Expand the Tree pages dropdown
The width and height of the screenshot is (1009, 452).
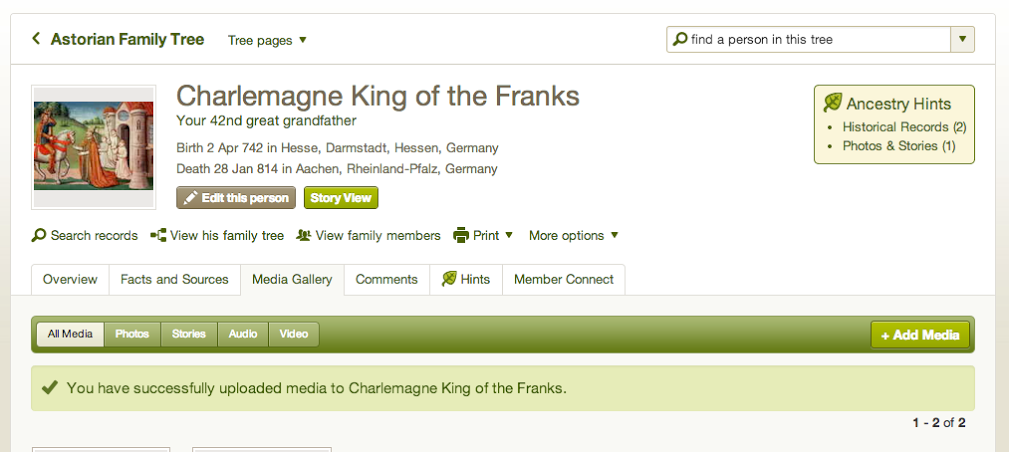267,41
